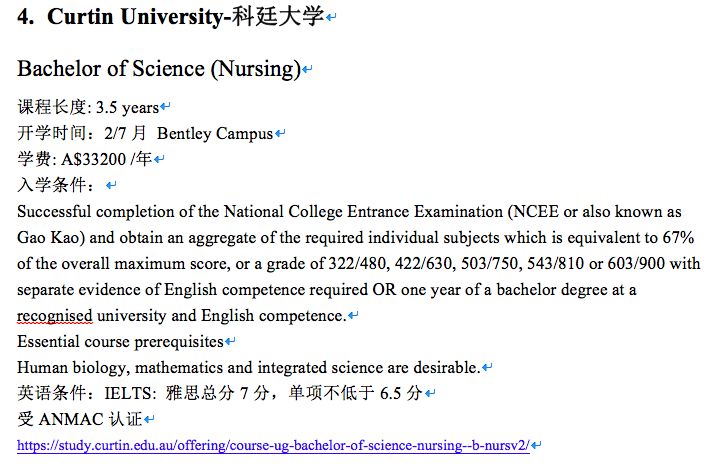Place cursor in the Curtin University heading

point(171,17)
